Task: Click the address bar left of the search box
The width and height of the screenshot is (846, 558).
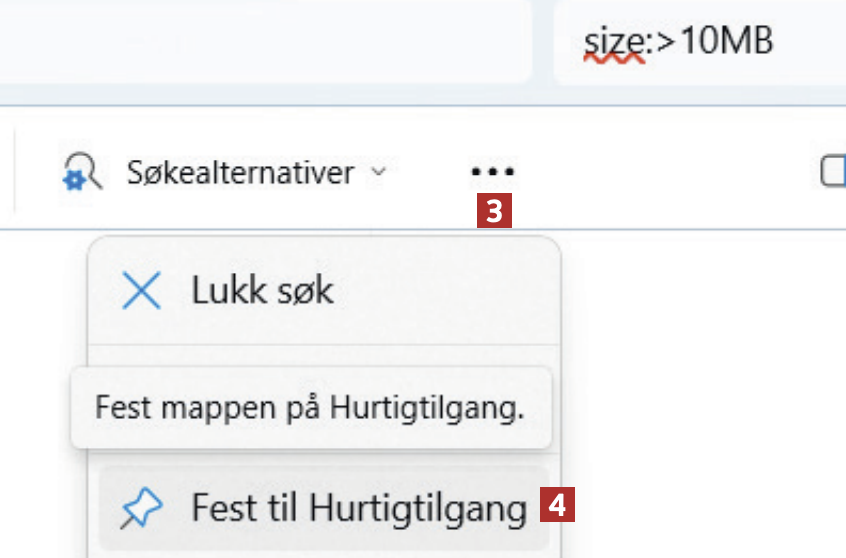Action: coord(265,43)
